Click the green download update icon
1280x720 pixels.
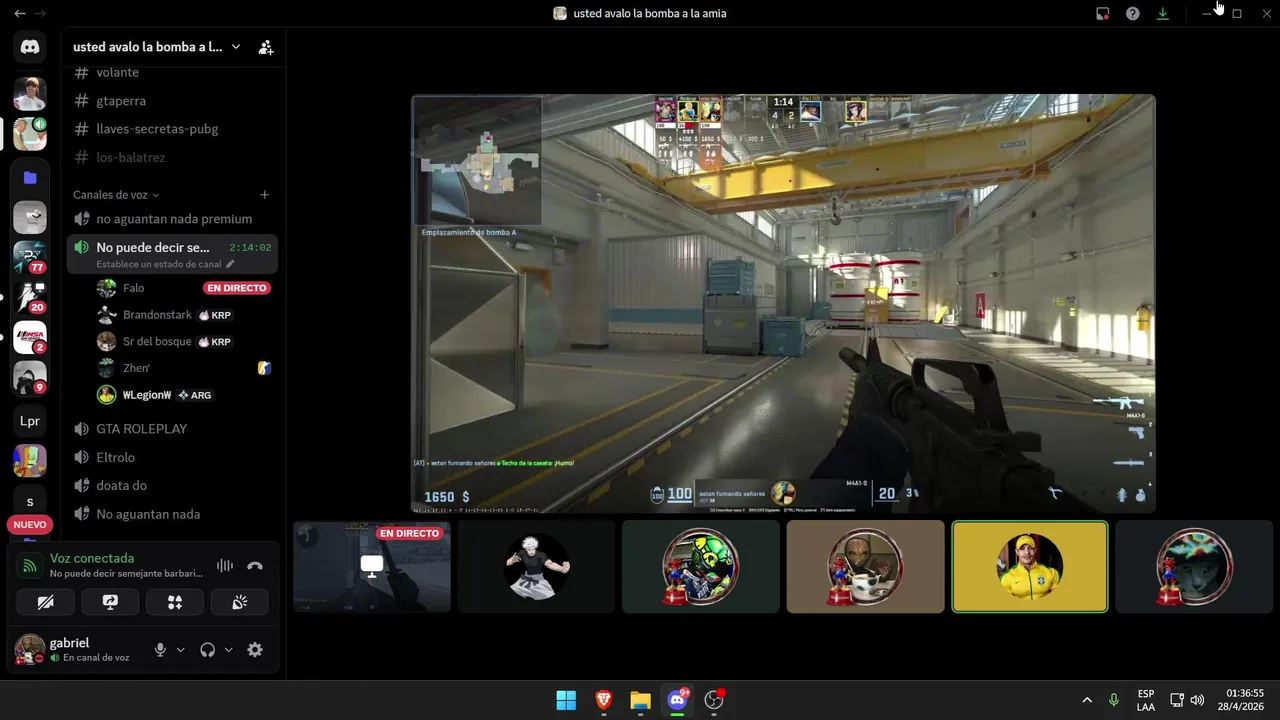click(1162, 14)
